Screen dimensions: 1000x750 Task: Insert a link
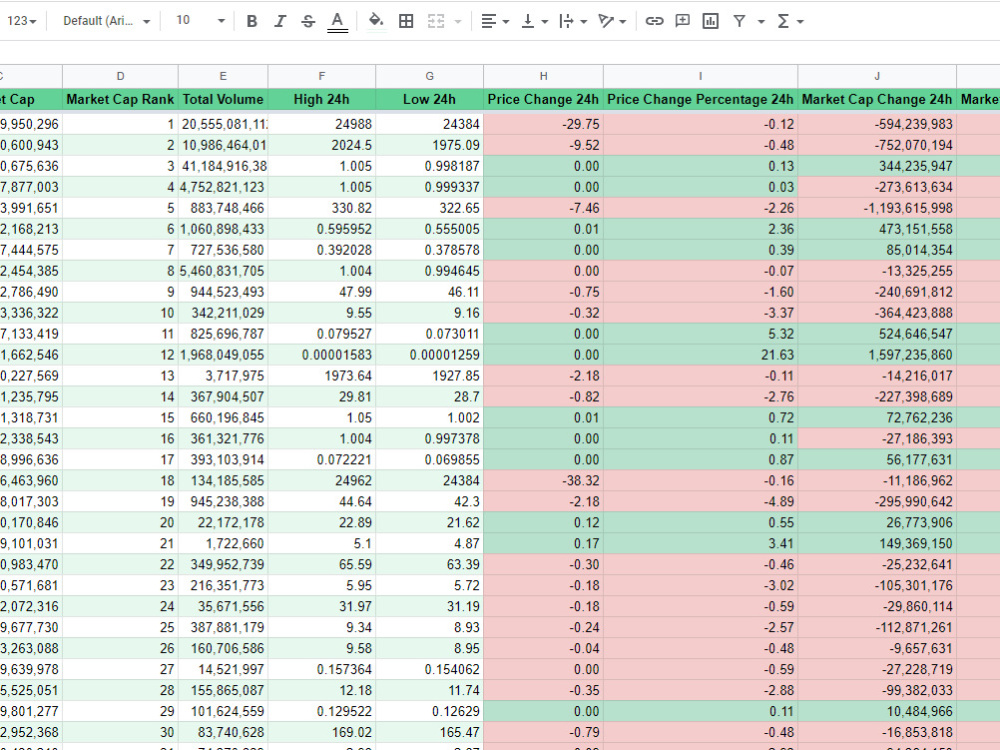click(654, 20)
